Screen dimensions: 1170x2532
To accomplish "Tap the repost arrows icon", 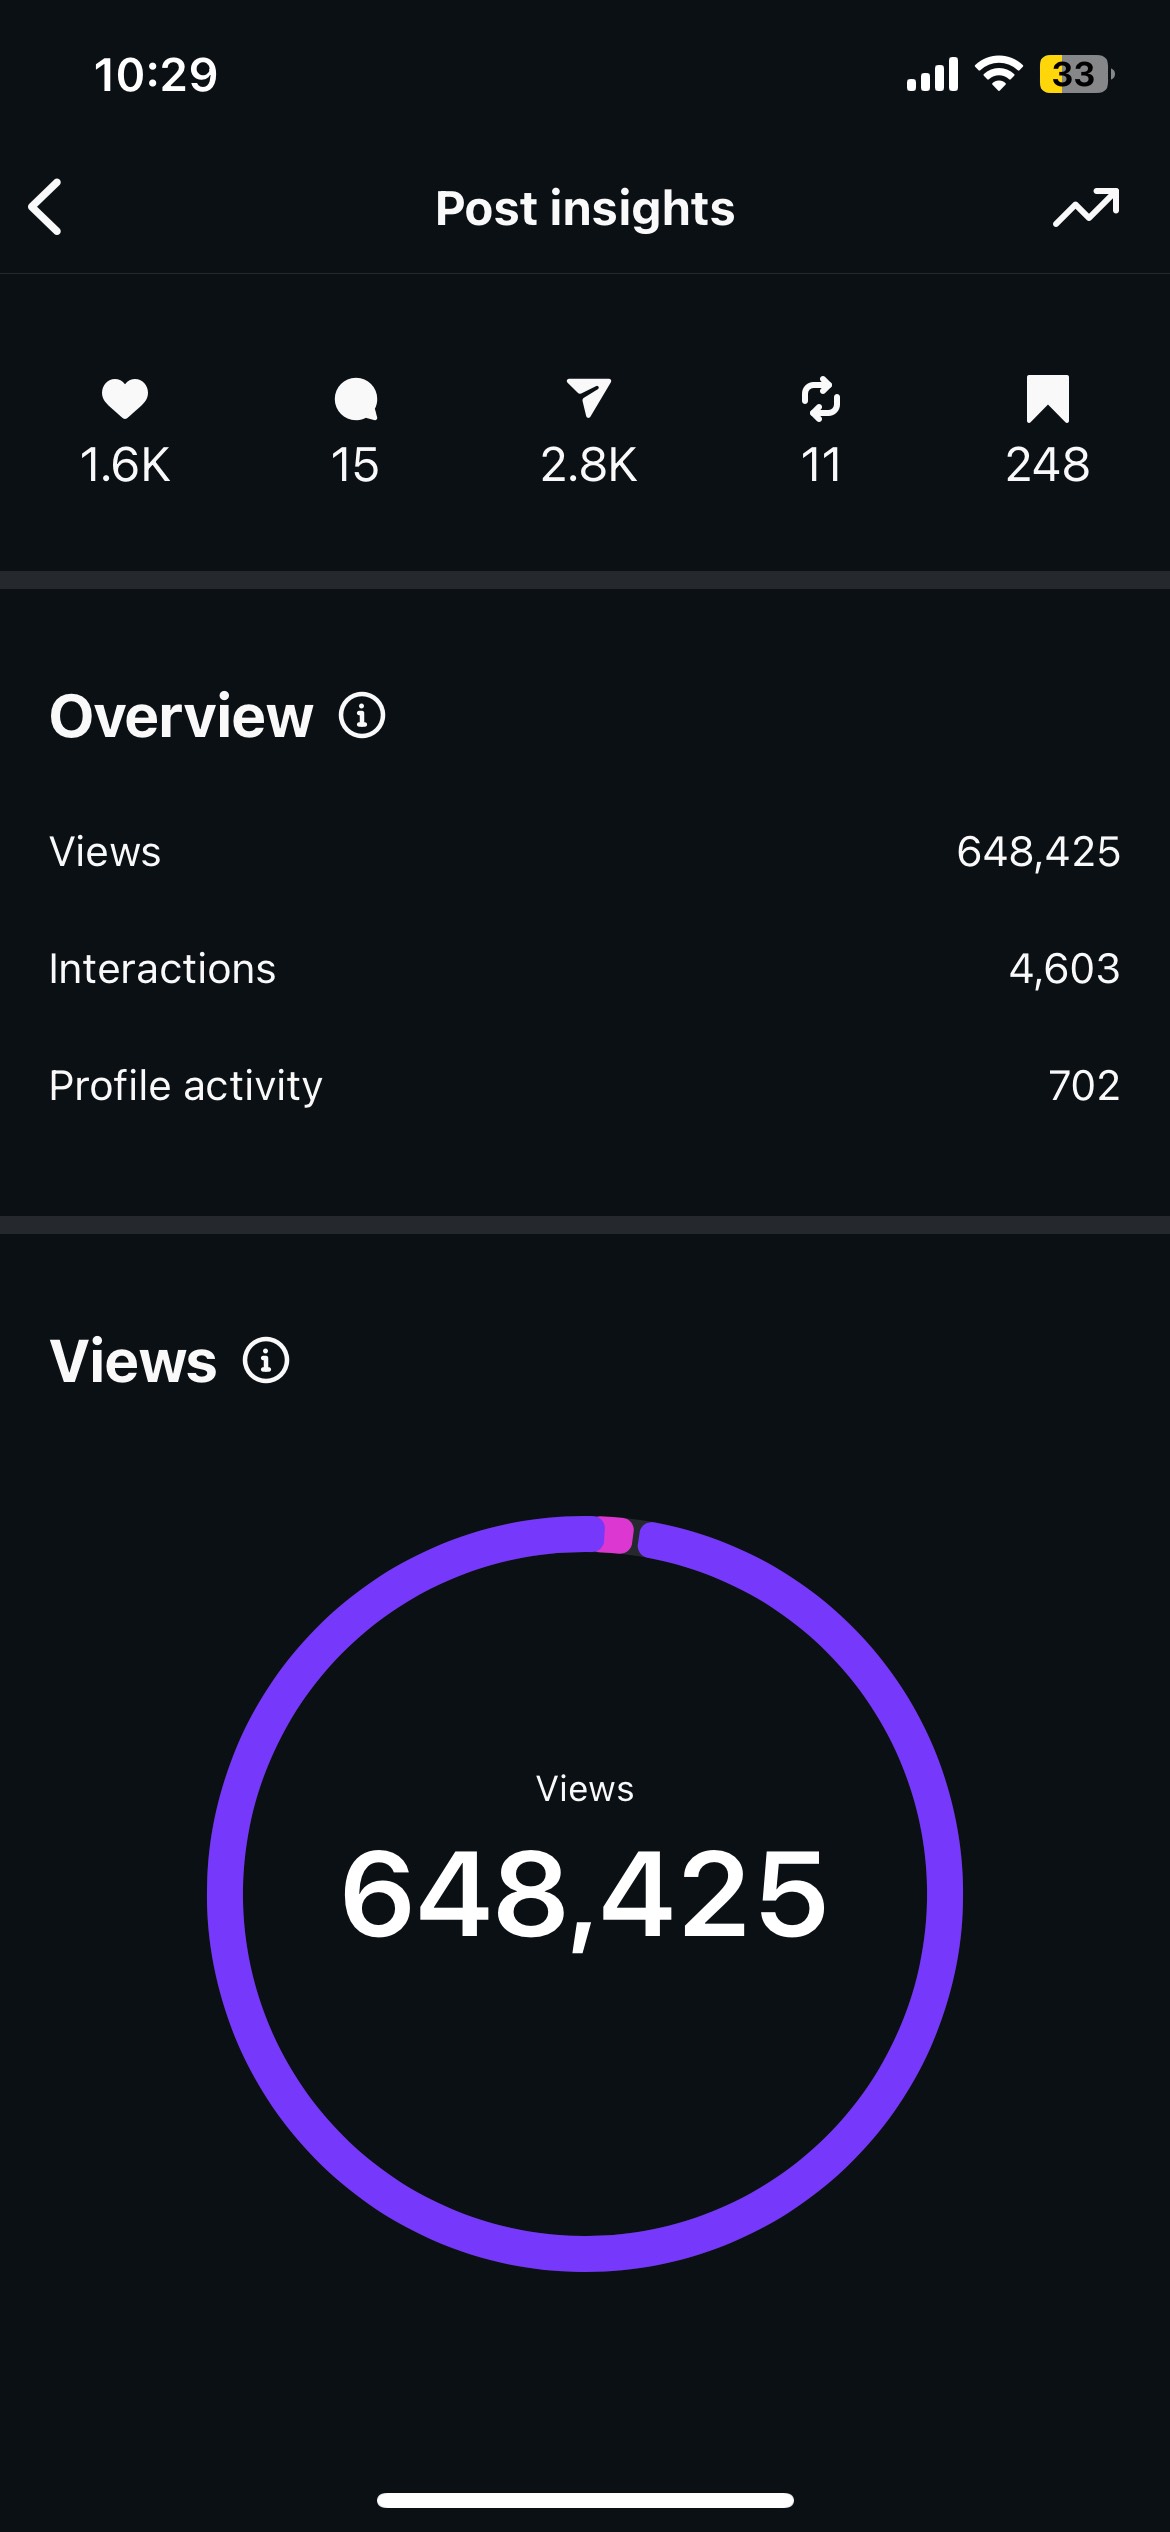I will click(821, 399).
